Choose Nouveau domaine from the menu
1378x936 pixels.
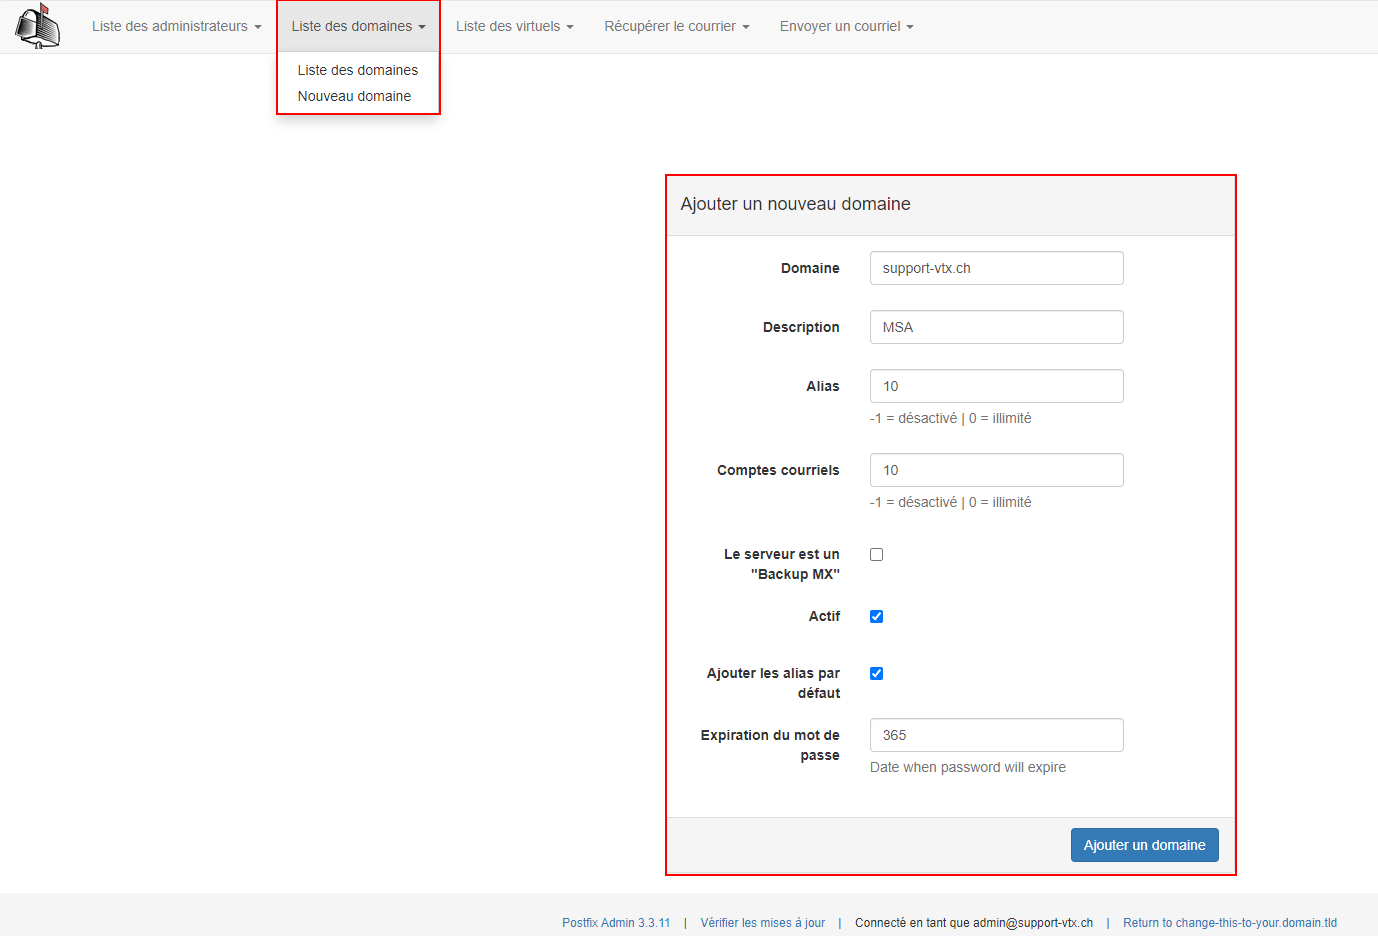(354, 96)
